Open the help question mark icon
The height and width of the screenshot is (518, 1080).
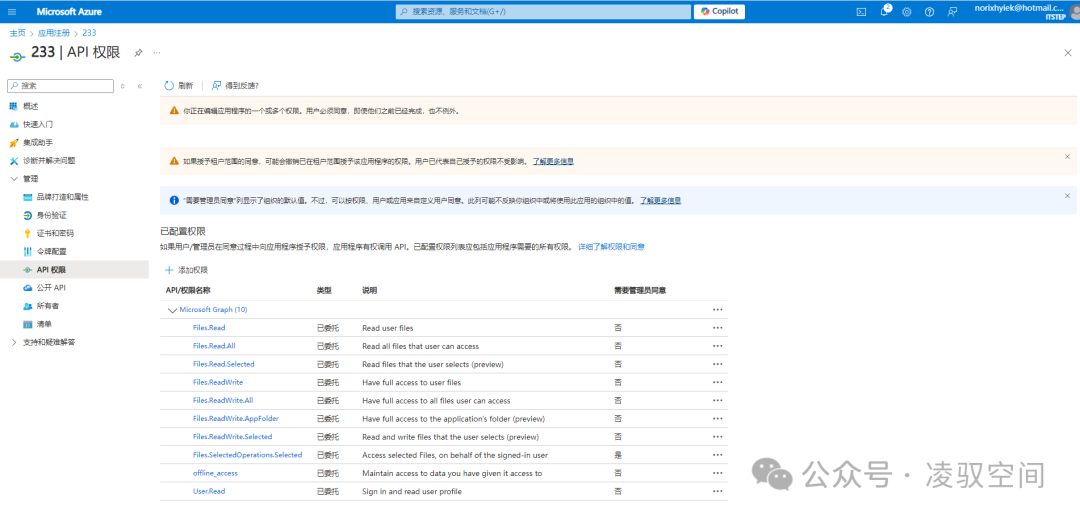click(x=929, y=11)
